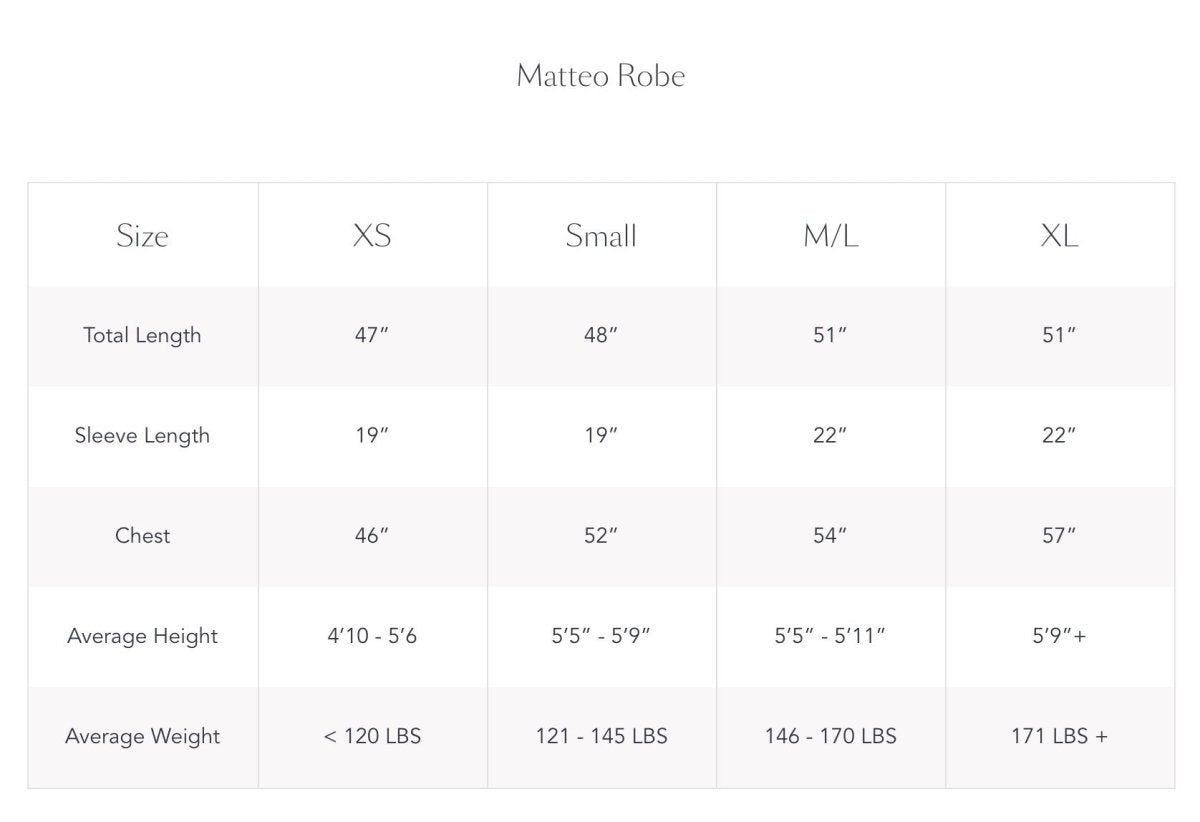Select the XL column header
The width and height of the screenshot is (1200, 822).
coord(1059,236)
